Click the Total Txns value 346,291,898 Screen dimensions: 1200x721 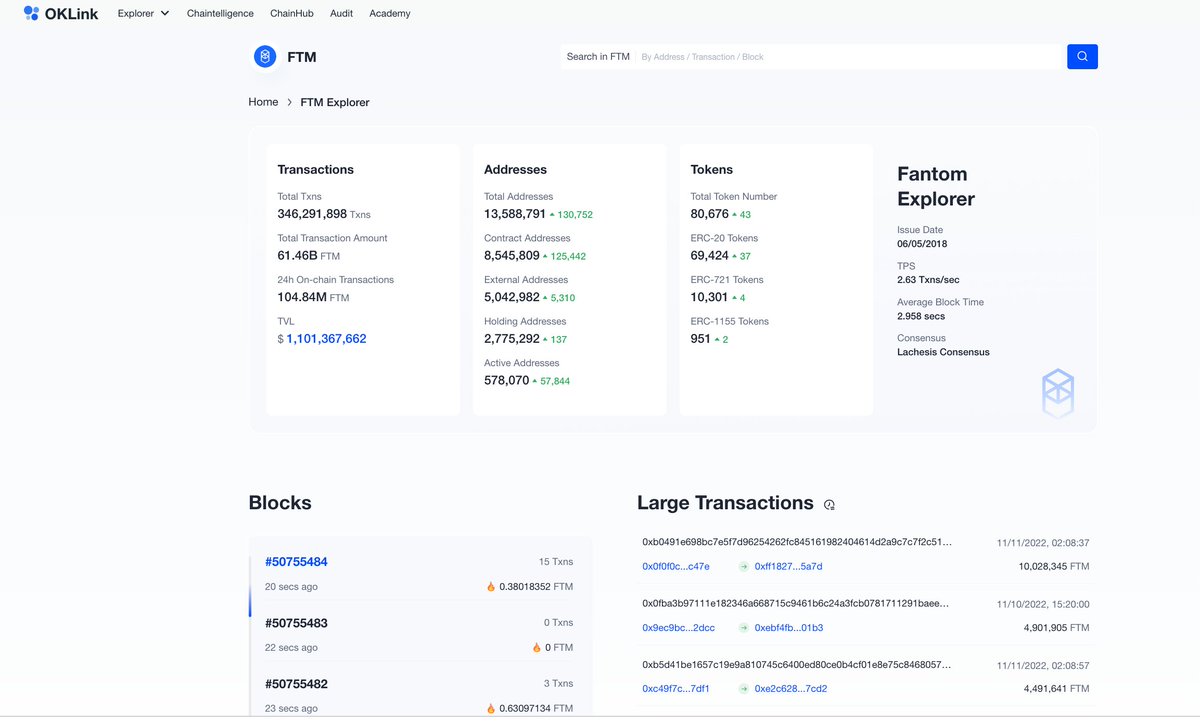click(x=312, y=214)
